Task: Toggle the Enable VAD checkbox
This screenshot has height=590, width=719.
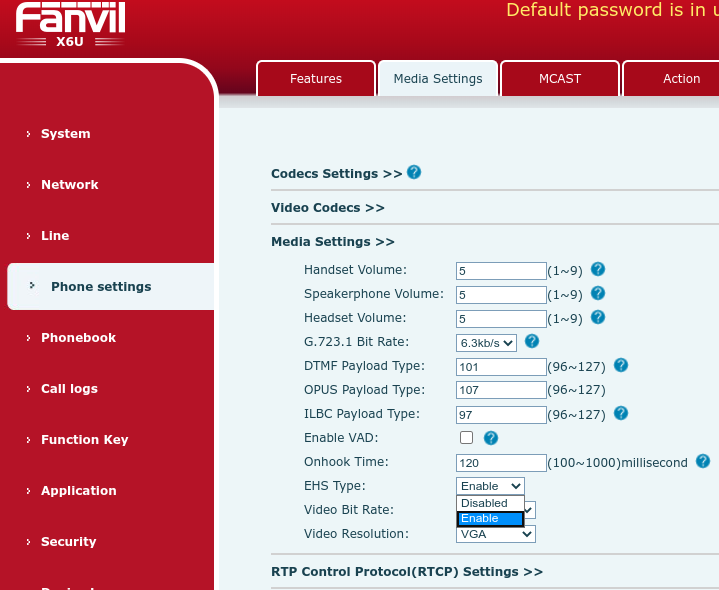Action: coord(466,437)
